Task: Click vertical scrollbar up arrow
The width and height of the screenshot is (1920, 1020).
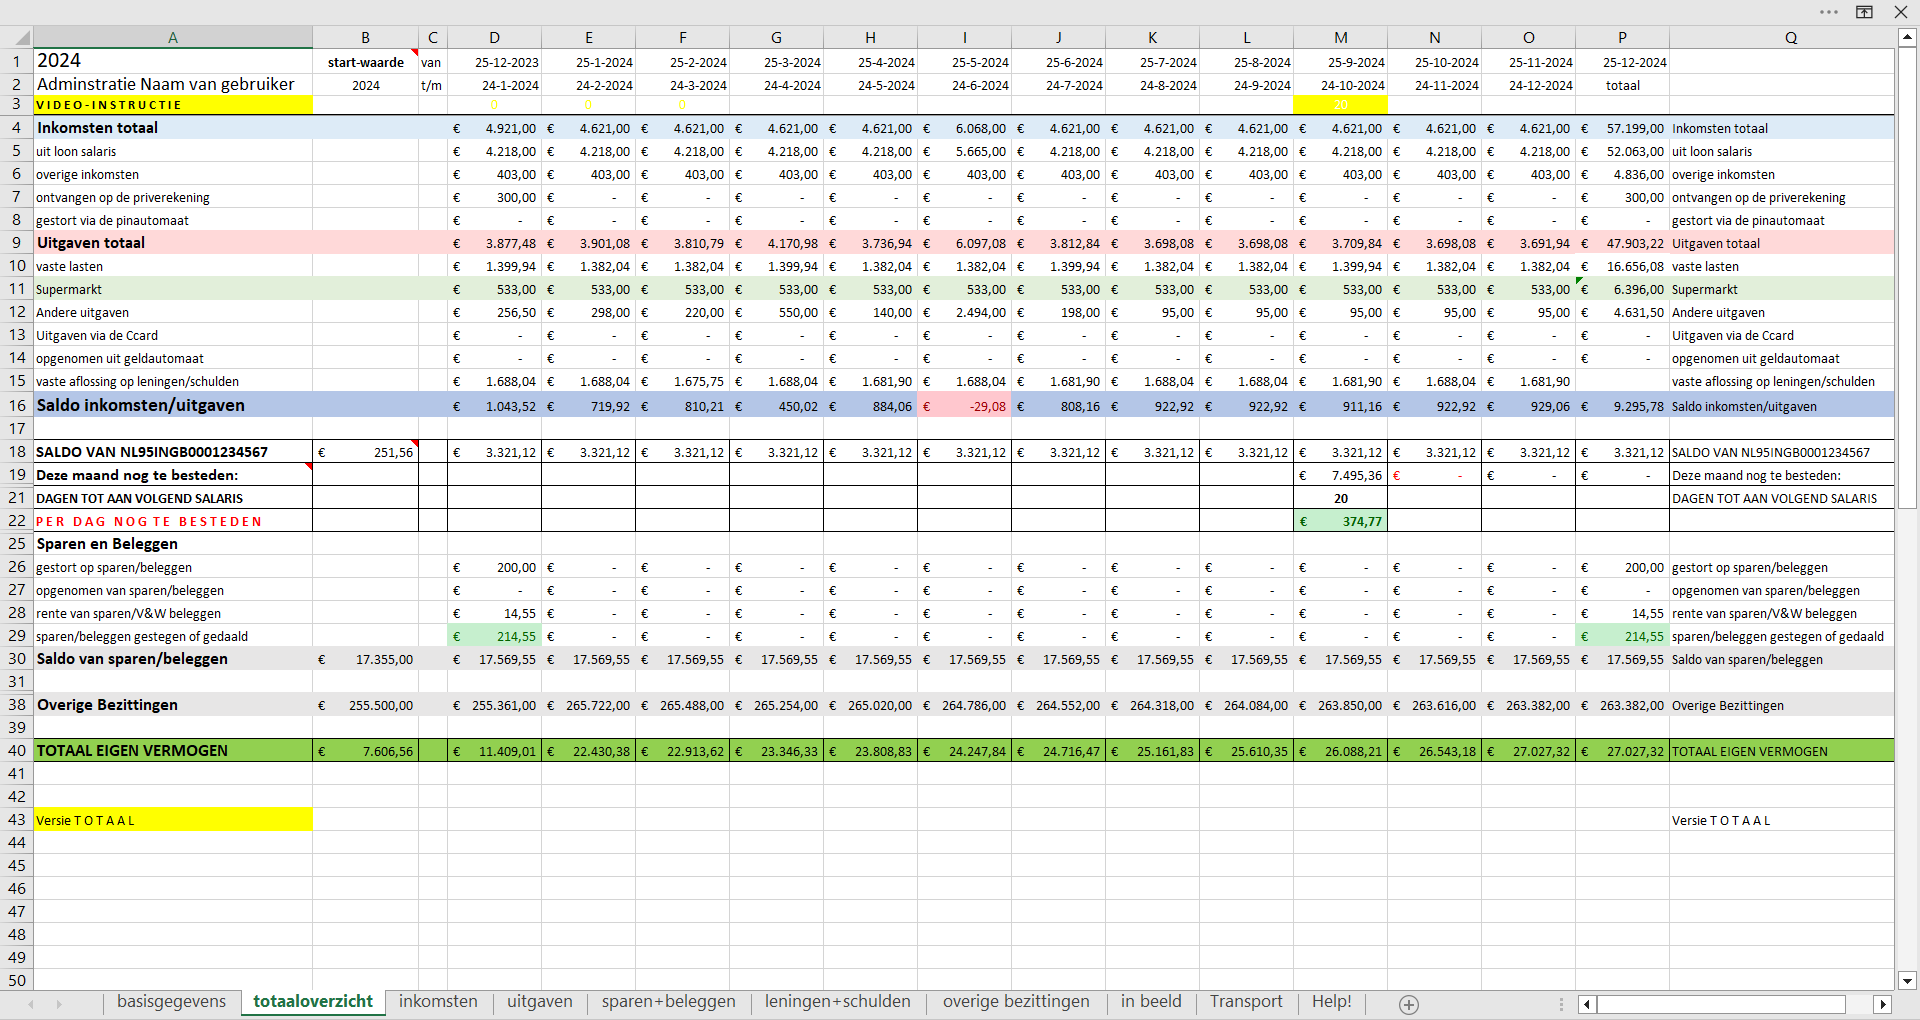Action: point(1906,37)
